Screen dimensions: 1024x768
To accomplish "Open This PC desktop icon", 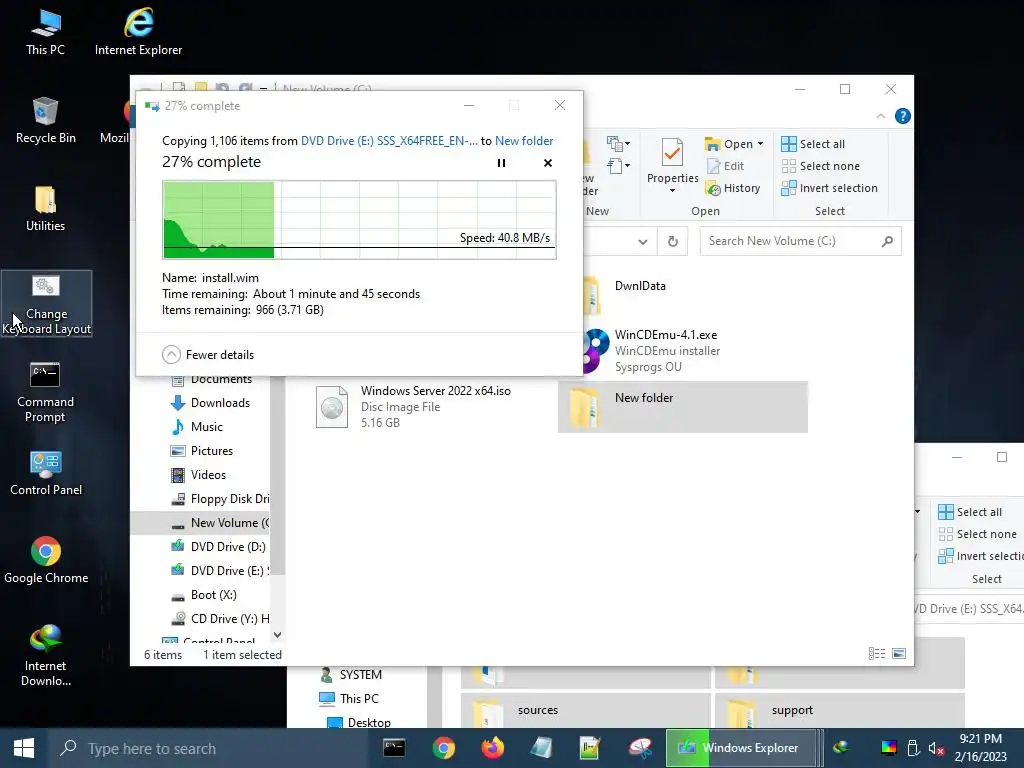I will 45,33.
